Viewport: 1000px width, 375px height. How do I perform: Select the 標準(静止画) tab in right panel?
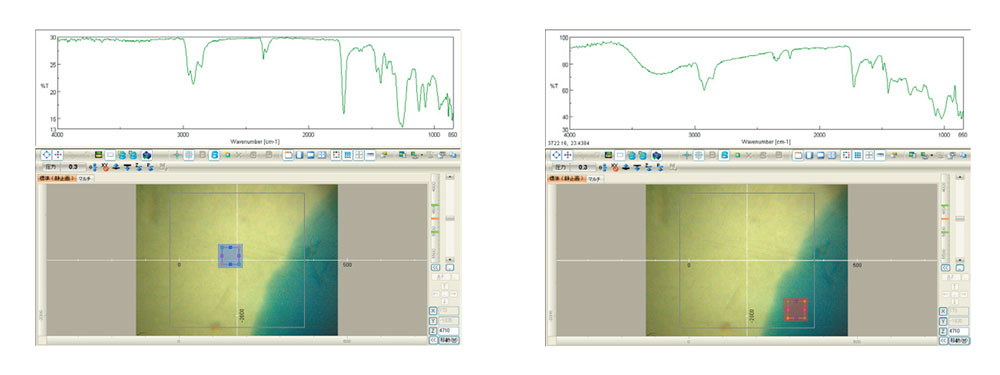coord(566,179)
